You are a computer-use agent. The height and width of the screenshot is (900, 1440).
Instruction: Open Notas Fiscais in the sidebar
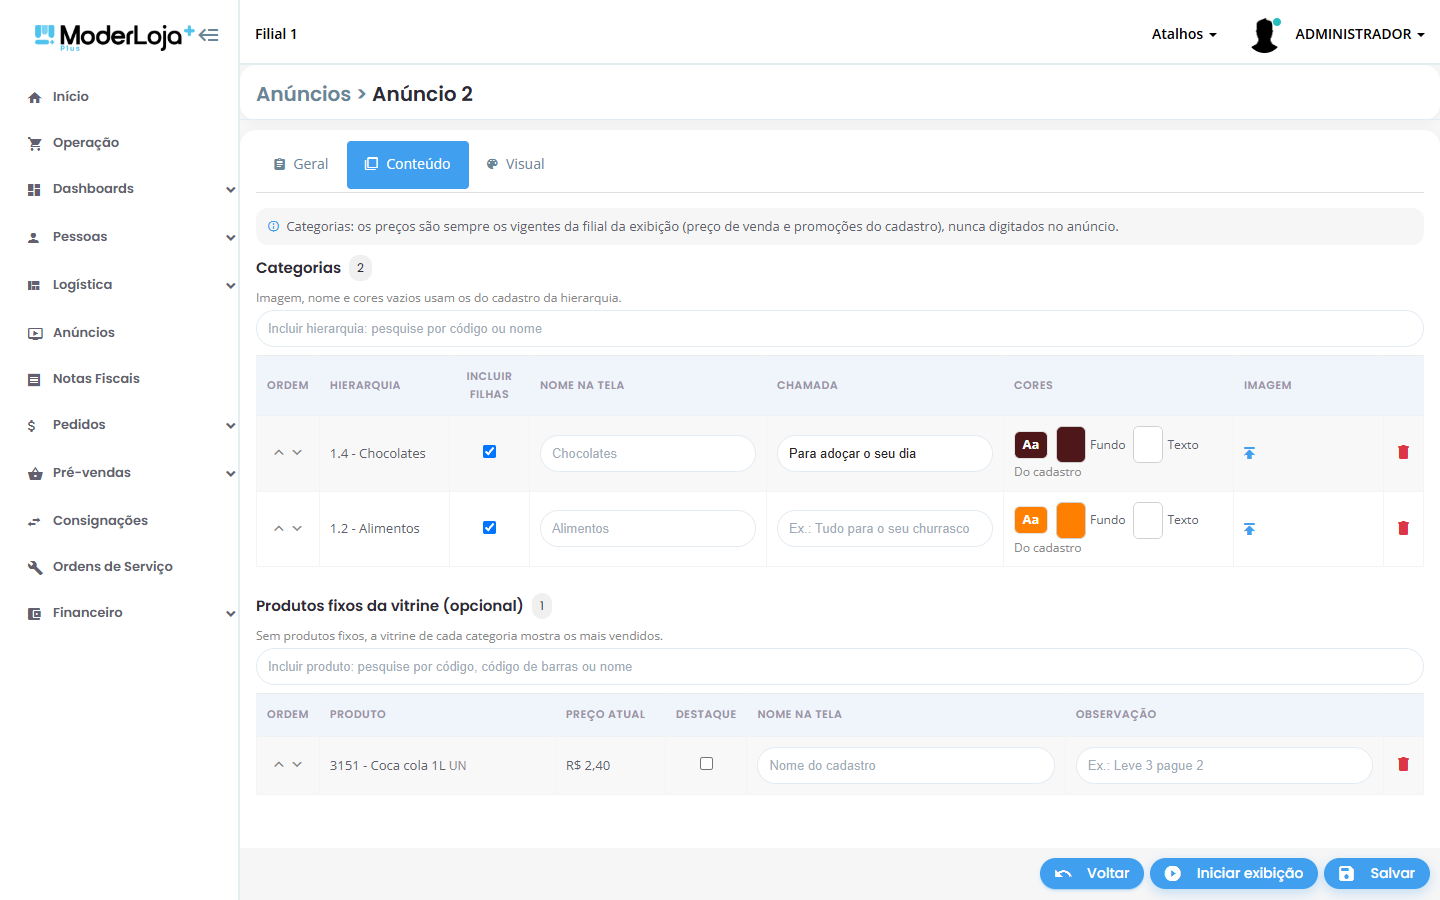coord(96,379)
